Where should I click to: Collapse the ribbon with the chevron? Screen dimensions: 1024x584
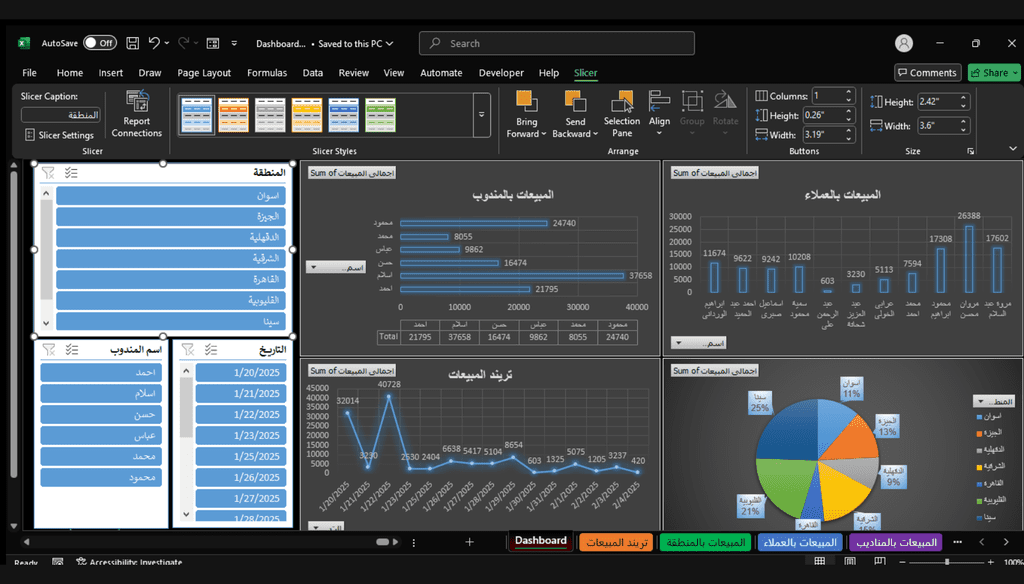click(1012, 149)
